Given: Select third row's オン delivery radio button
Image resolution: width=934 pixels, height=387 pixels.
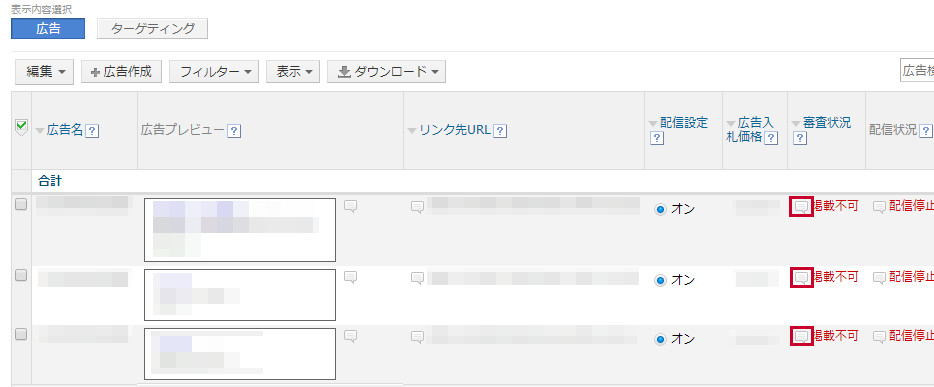Looking at the screenshot, I should pos(660,339).
